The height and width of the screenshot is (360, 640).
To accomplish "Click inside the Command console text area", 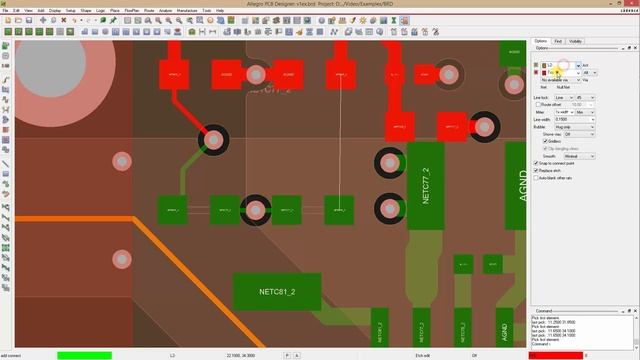I will [582, 332].
